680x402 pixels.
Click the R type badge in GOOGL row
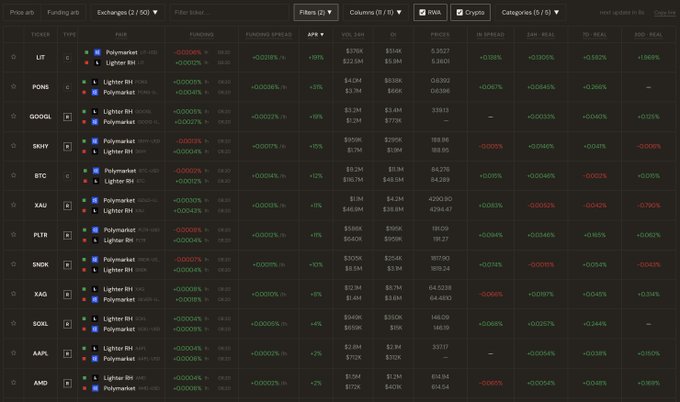click(67, 117)
